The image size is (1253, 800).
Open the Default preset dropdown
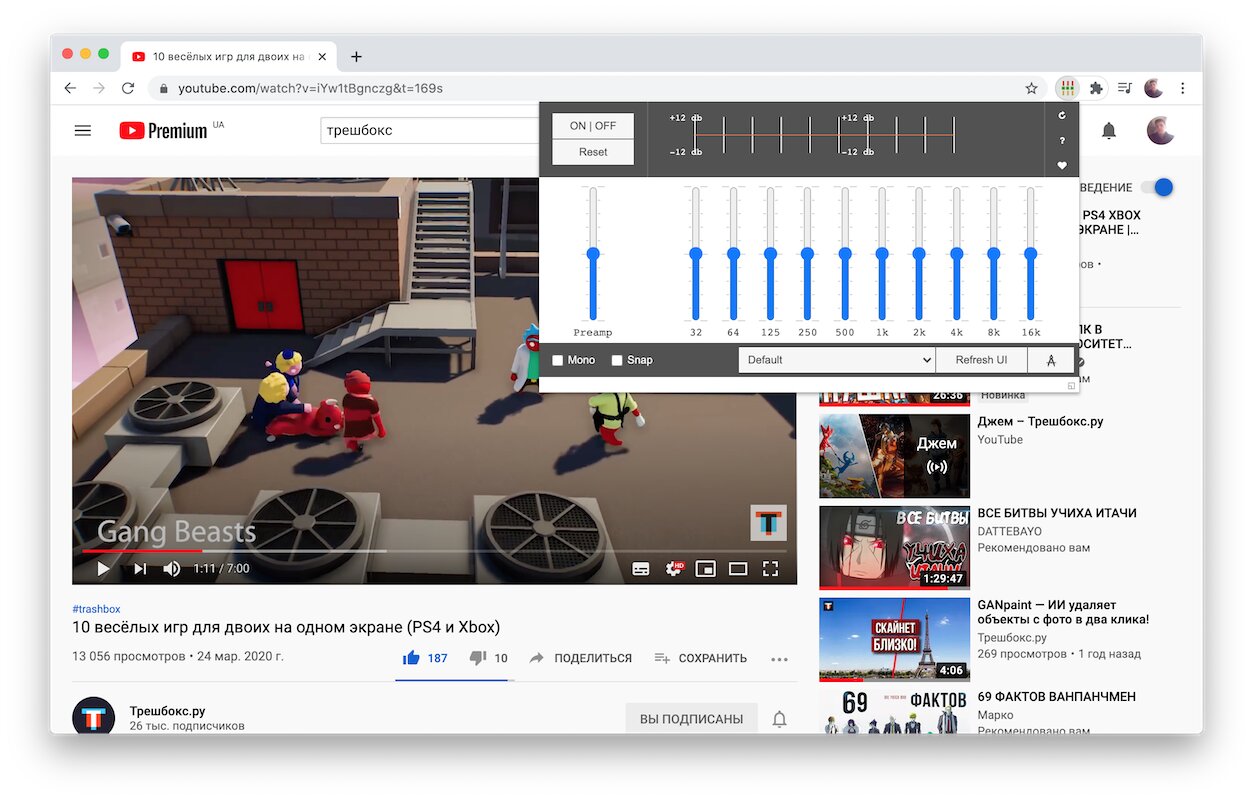click(837, 360)
